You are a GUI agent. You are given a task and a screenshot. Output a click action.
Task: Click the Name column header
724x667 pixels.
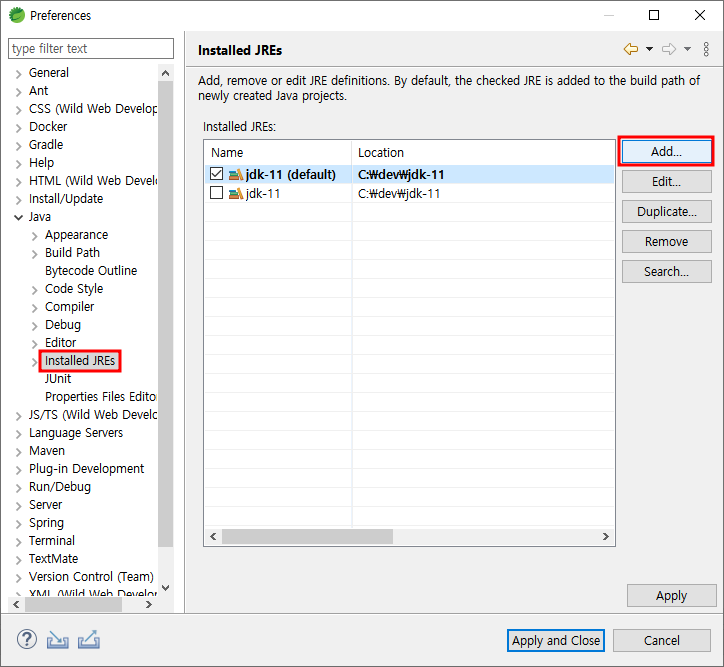point(278,152)
